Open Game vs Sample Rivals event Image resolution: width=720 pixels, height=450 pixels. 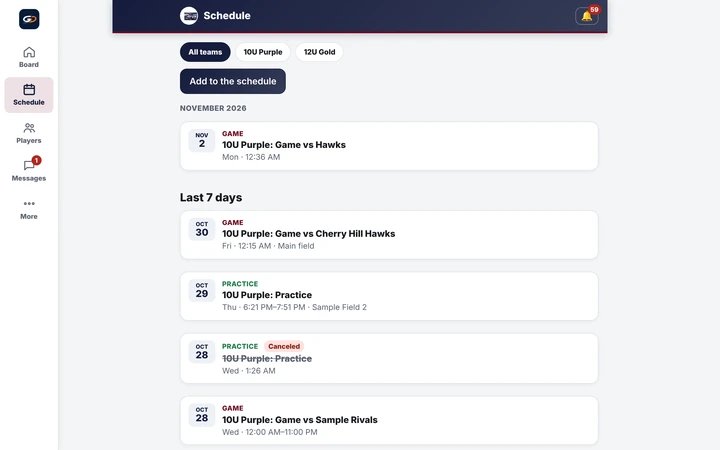tap(389, 420)
